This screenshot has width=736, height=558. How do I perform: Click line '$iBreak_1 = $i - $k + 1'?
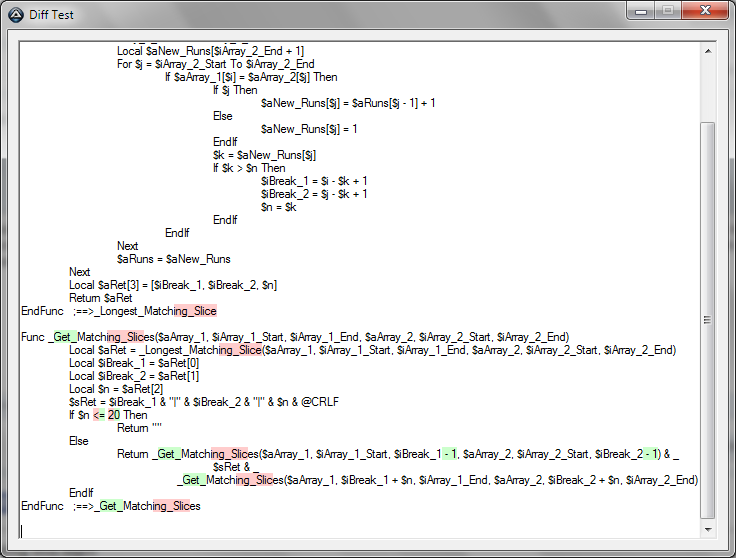pos(314,181)
